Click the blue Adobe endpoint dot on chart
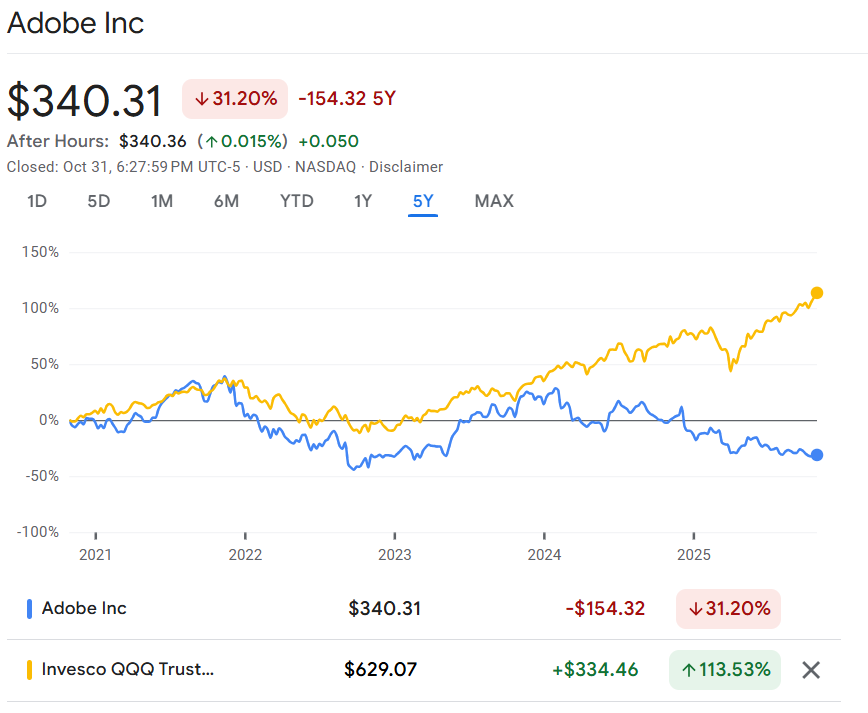 click(817, 455)
